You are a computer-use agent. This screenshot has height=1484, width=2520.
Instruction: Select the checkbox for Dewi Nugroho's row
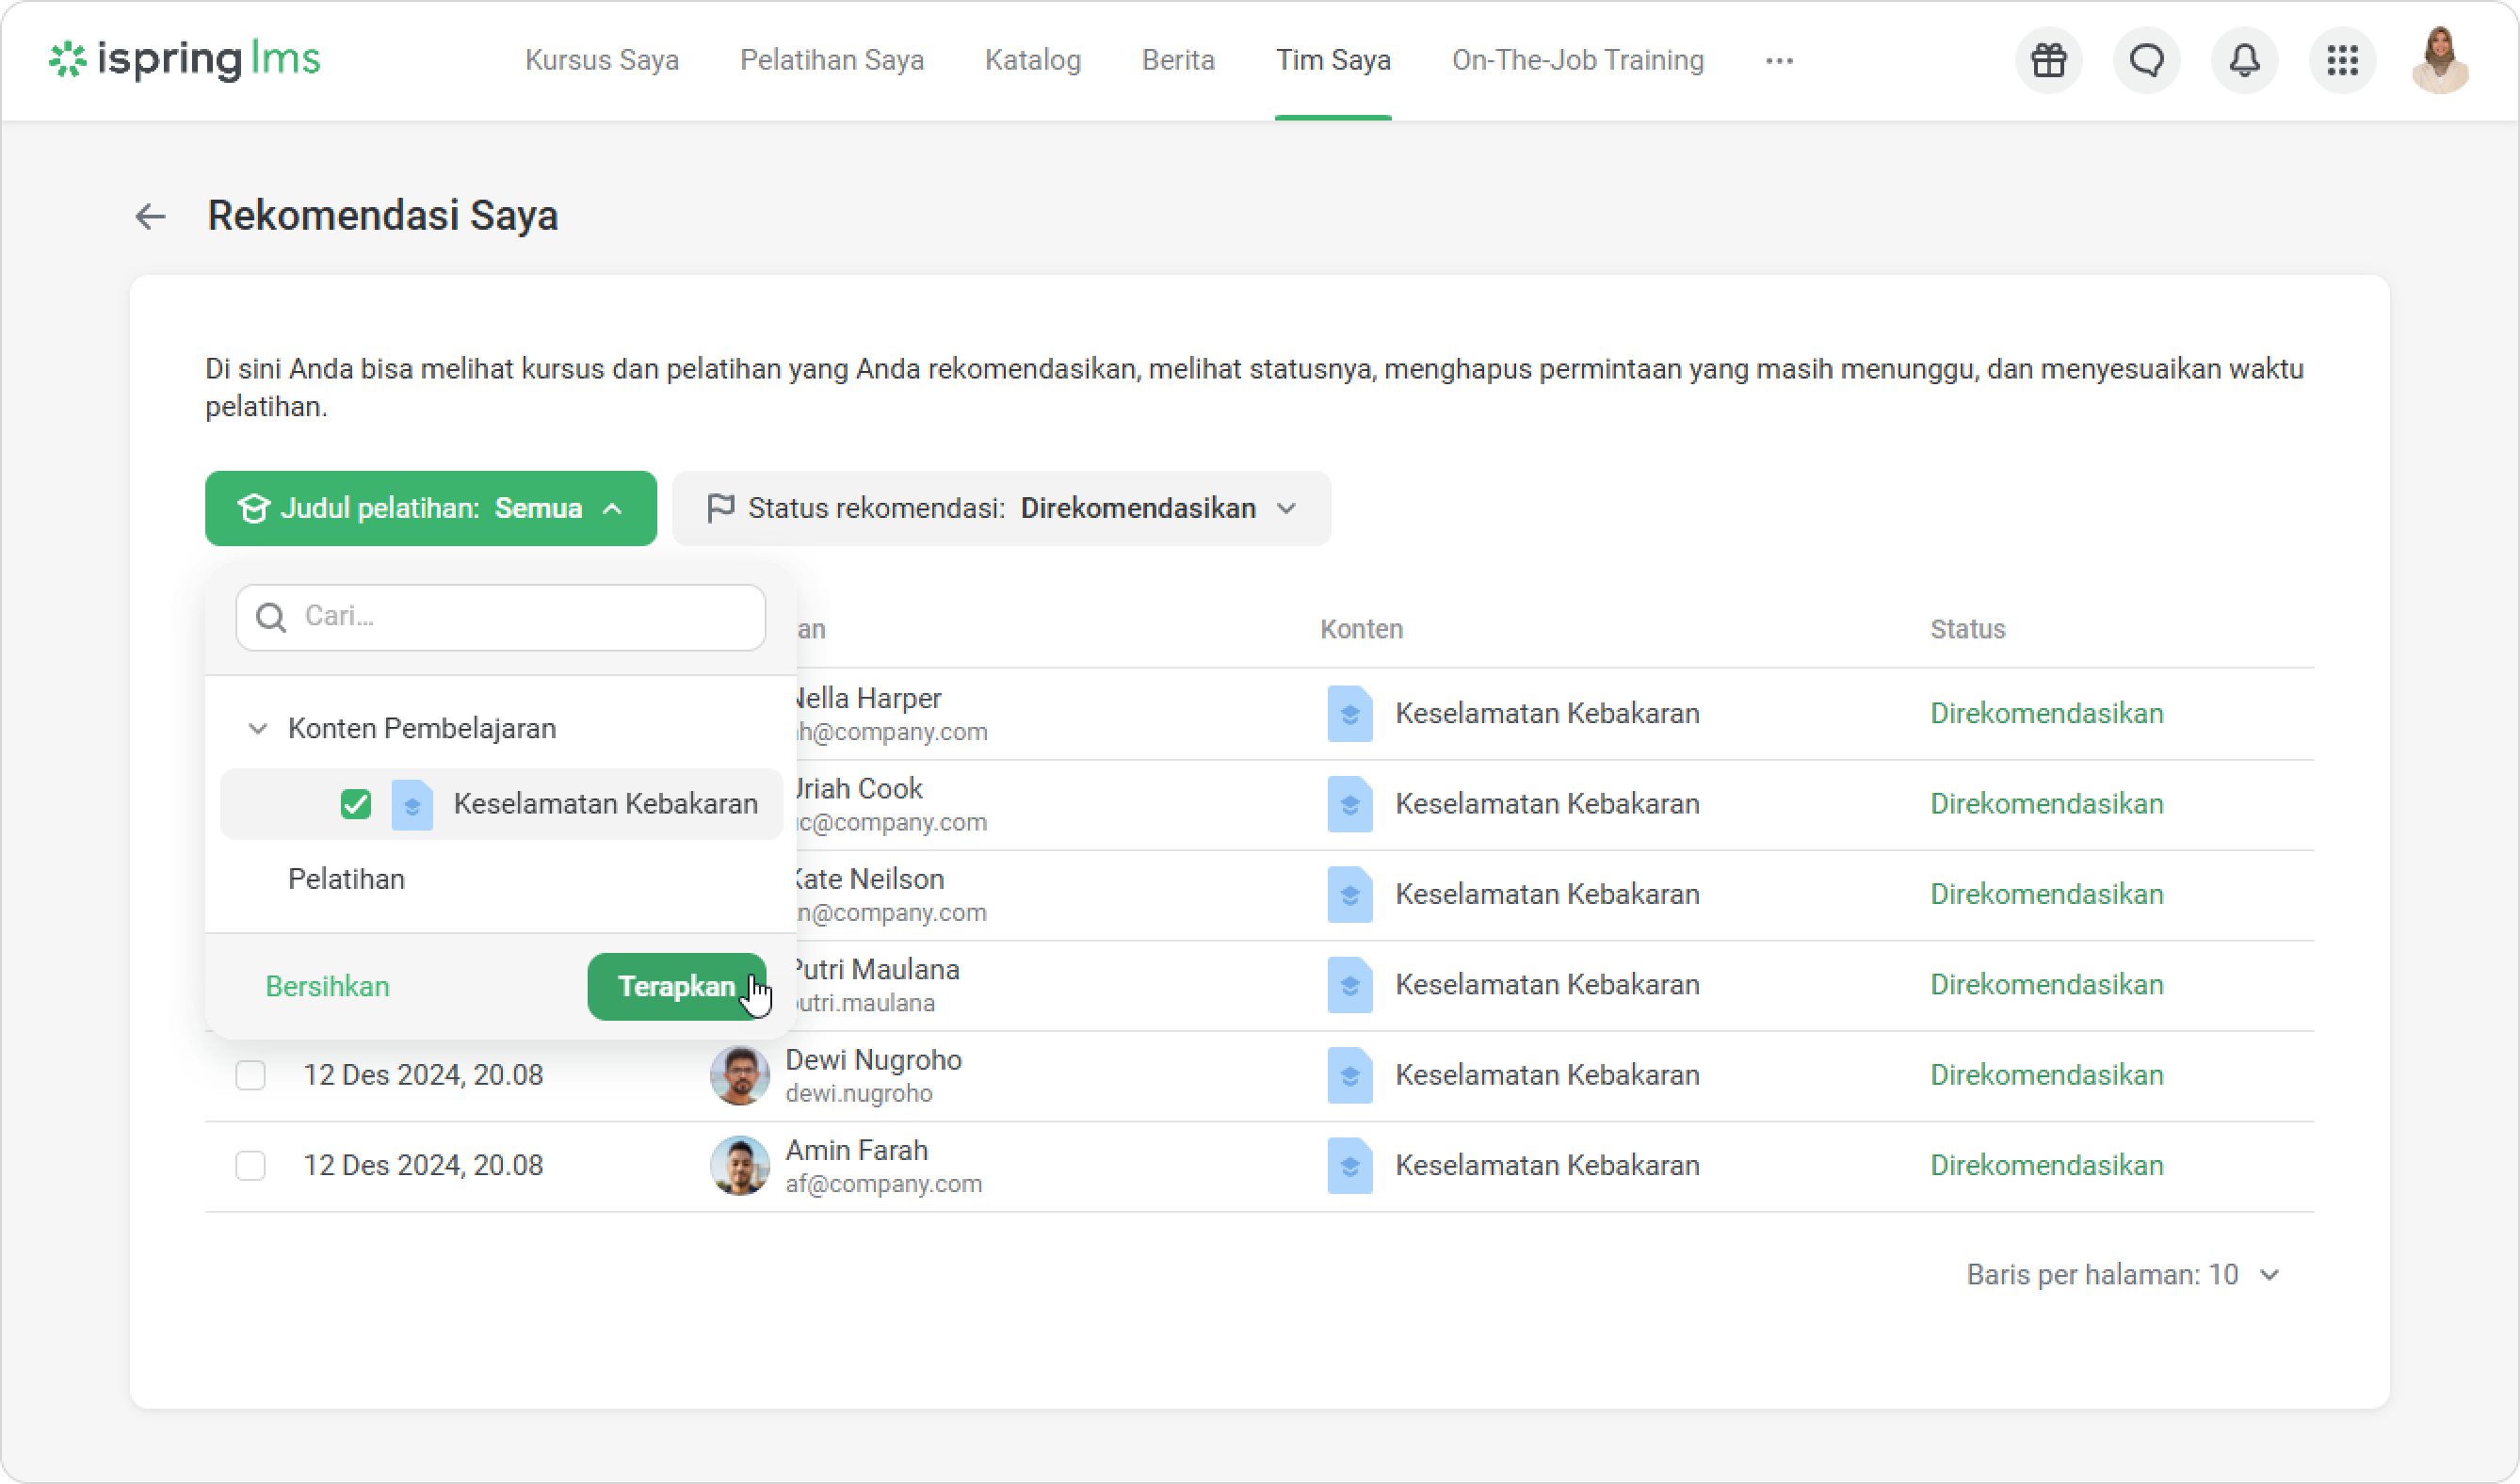(250, 1075)
